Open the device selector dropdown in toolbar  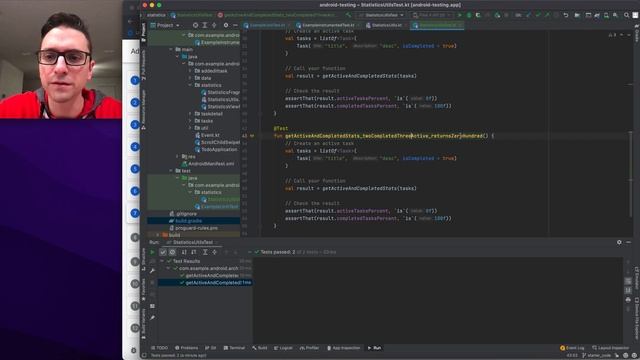click(432, 15)
